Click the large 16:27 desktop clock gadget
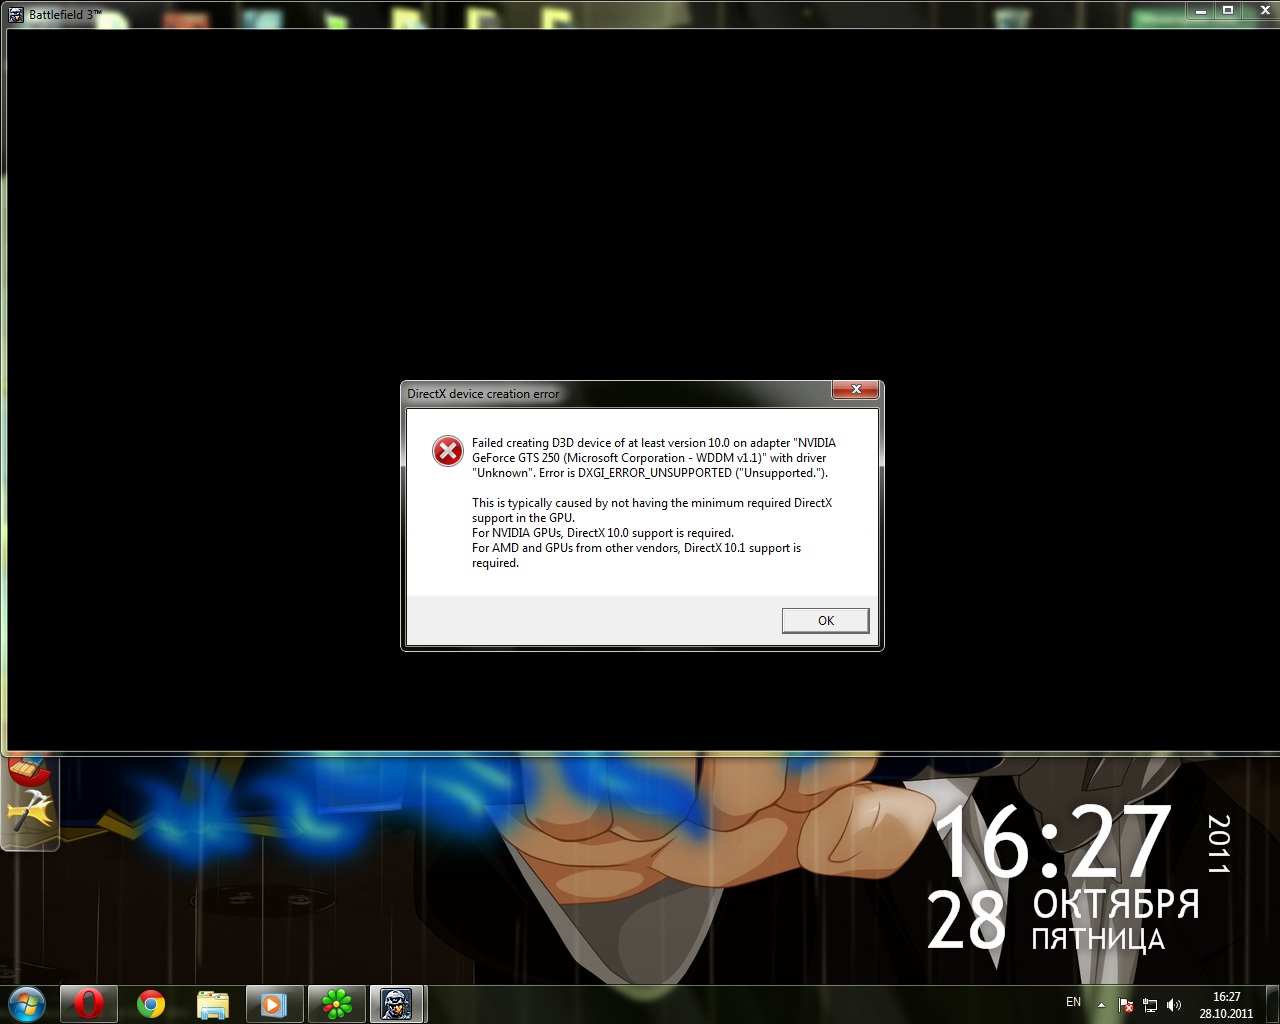Screen dimensions: 1280x1024 (x=1052, y=842)
